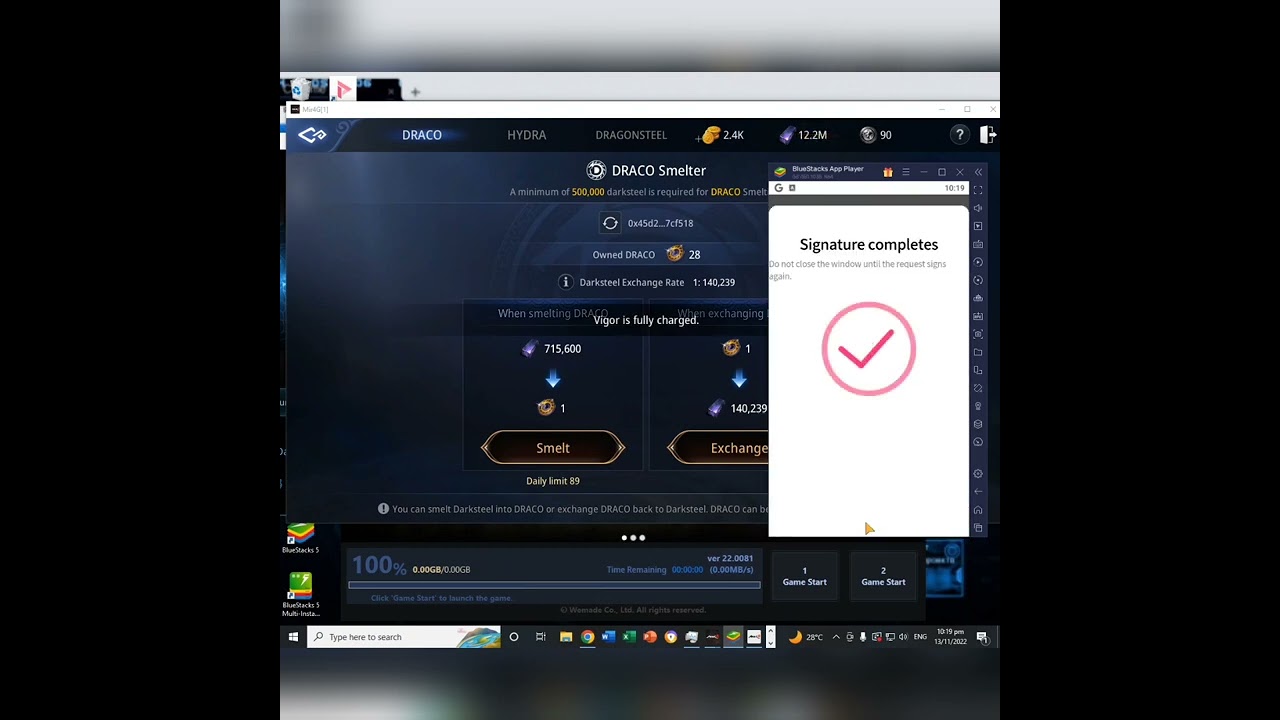This screenshot has width=1280, height=720.
Task: Click the BlueStacks volume icon
Action: pos(978,208)
